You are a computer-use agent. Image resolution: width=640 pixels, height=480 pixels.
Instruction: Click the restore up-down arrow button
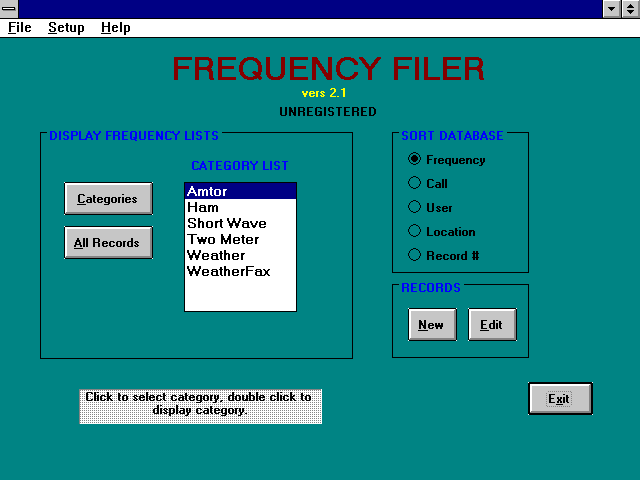pyautogui.click(x=630, y=9)
